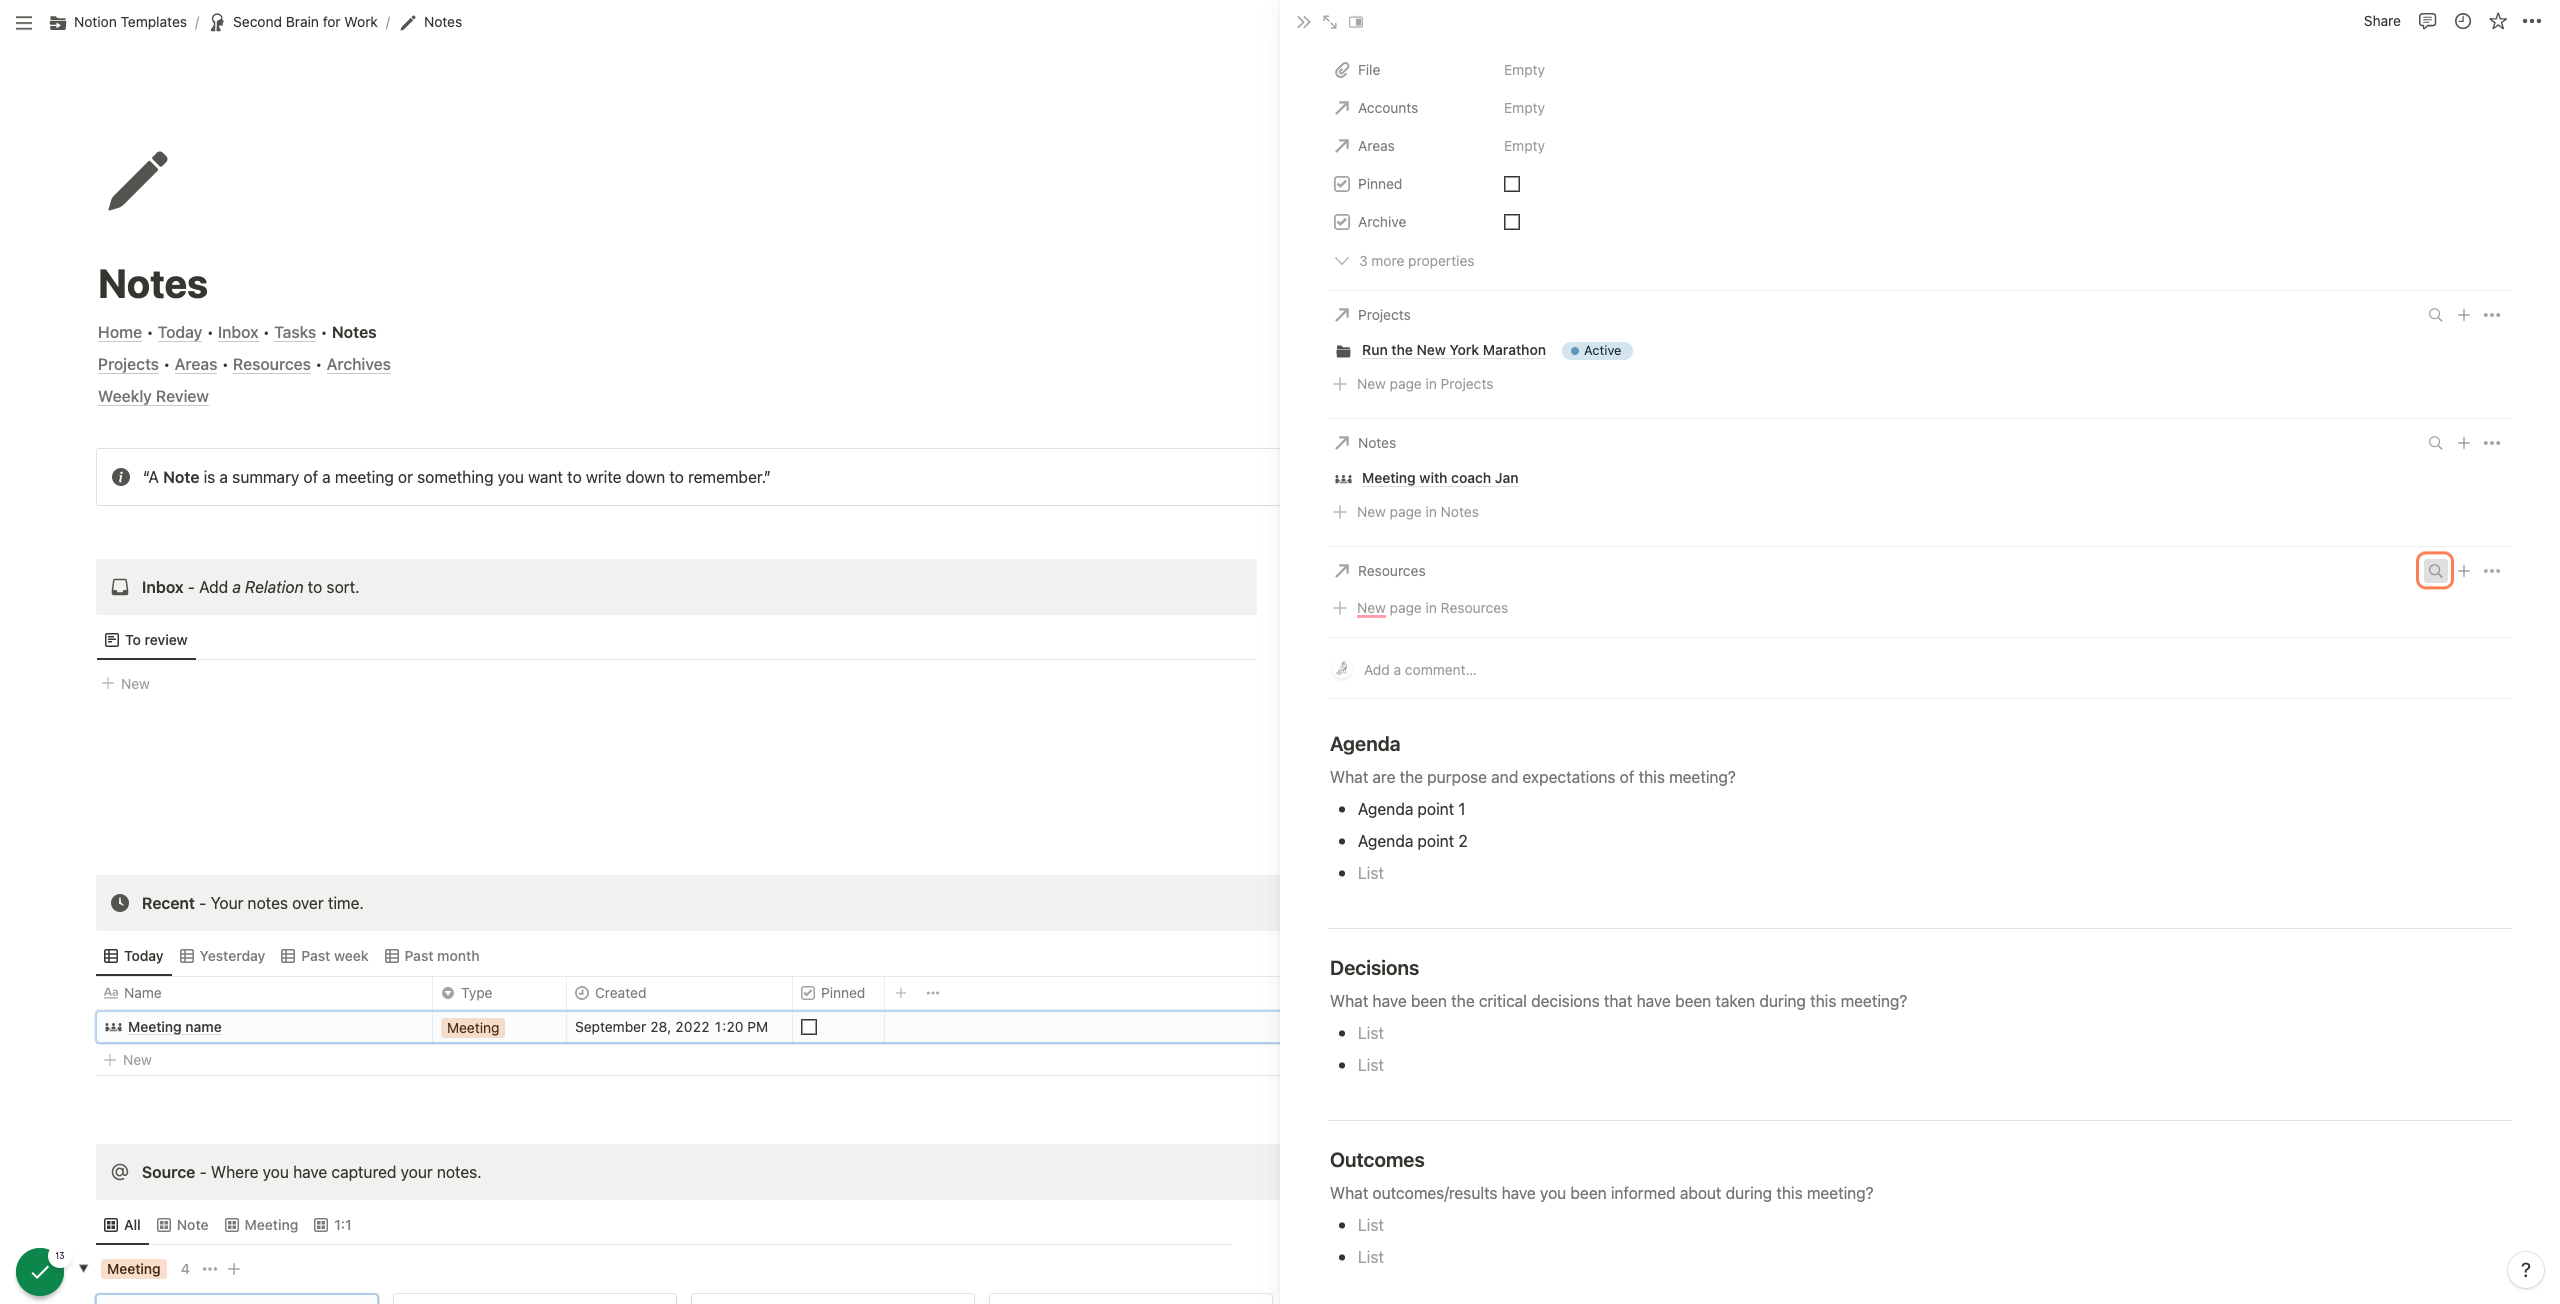
Task: Open Resources relation more options
Action: click(2492, 571)
